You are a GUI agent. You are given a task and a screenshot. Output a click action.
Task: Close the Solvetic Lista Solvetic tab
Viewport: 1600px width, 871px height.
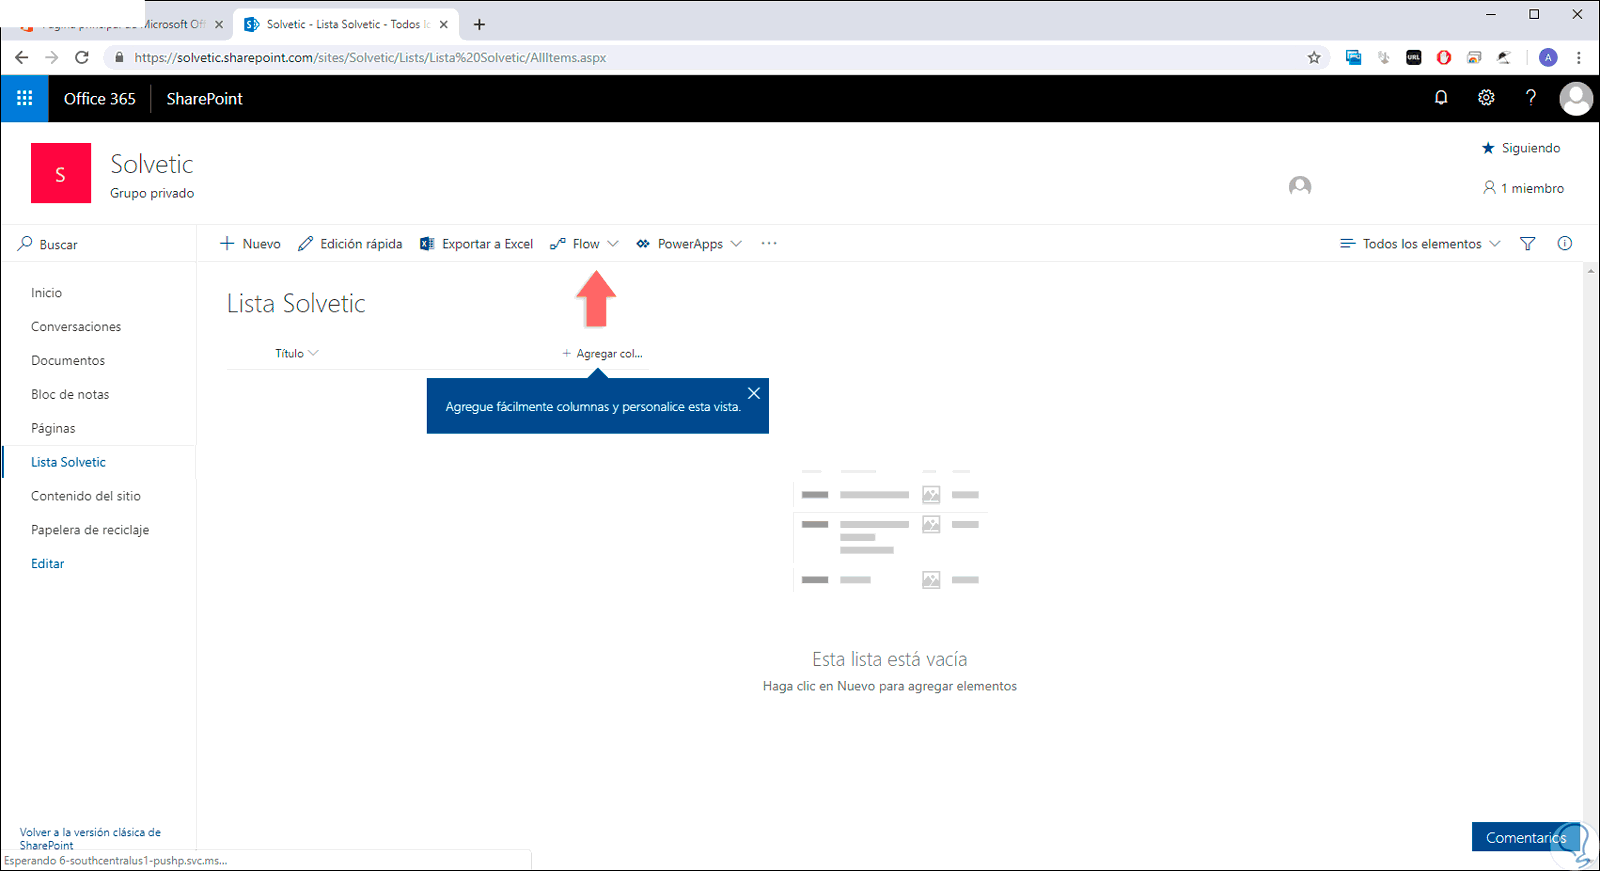[444, 24]
